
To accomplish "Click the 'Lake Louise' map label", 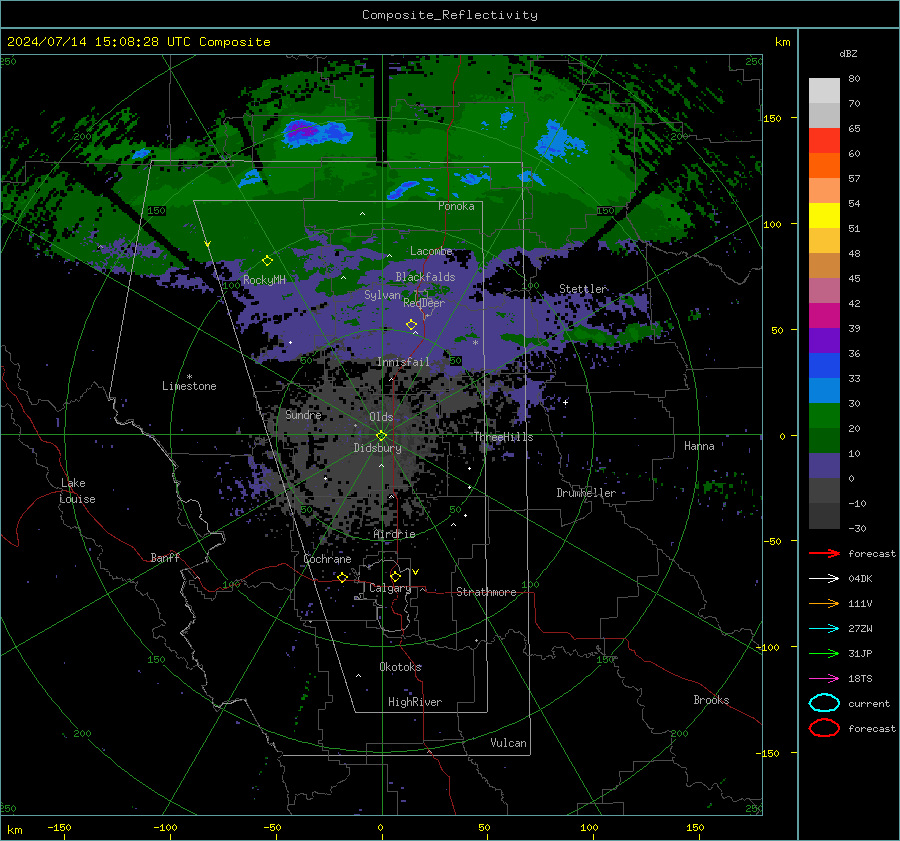I will click(x=77, y=491).
